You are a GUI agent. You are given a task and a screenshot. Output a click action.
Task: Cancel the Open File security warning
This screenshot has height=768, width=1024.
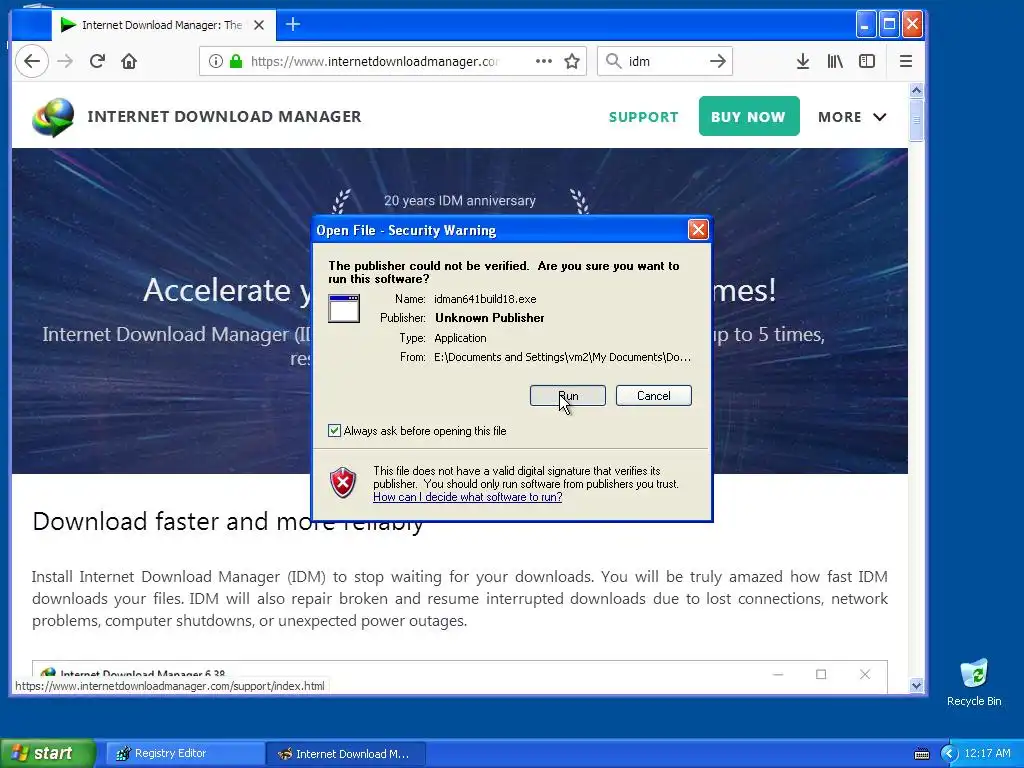(653, 396)
